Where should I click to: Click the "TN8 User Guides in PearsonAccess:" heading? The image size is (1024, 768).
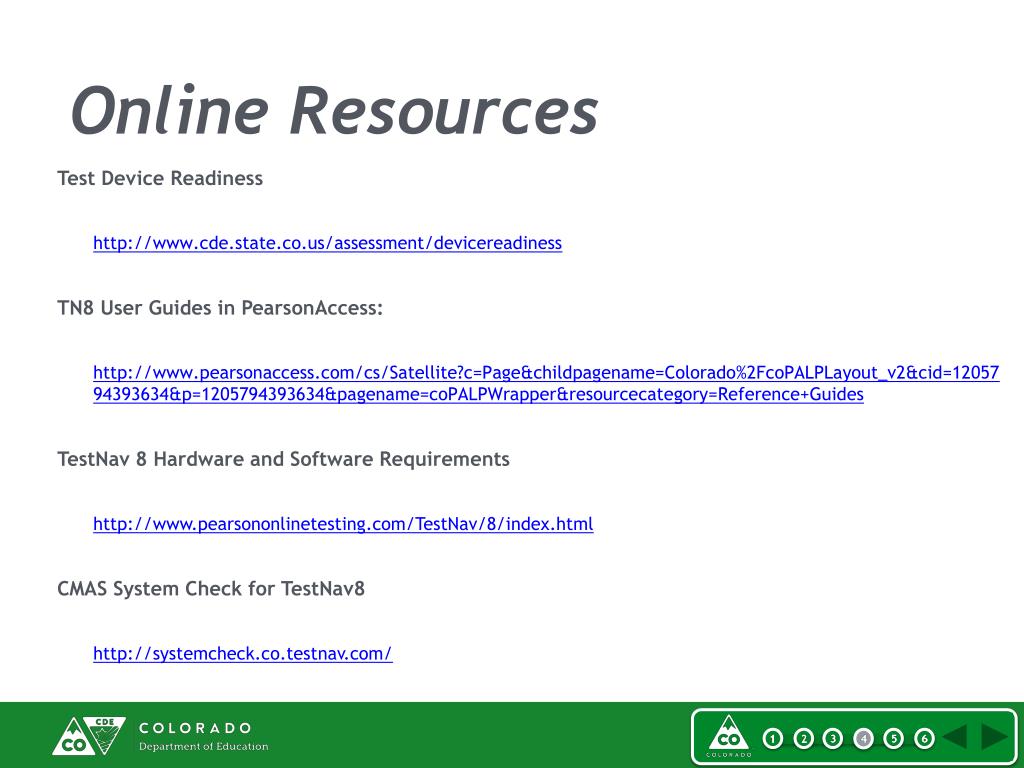point(220,308)
